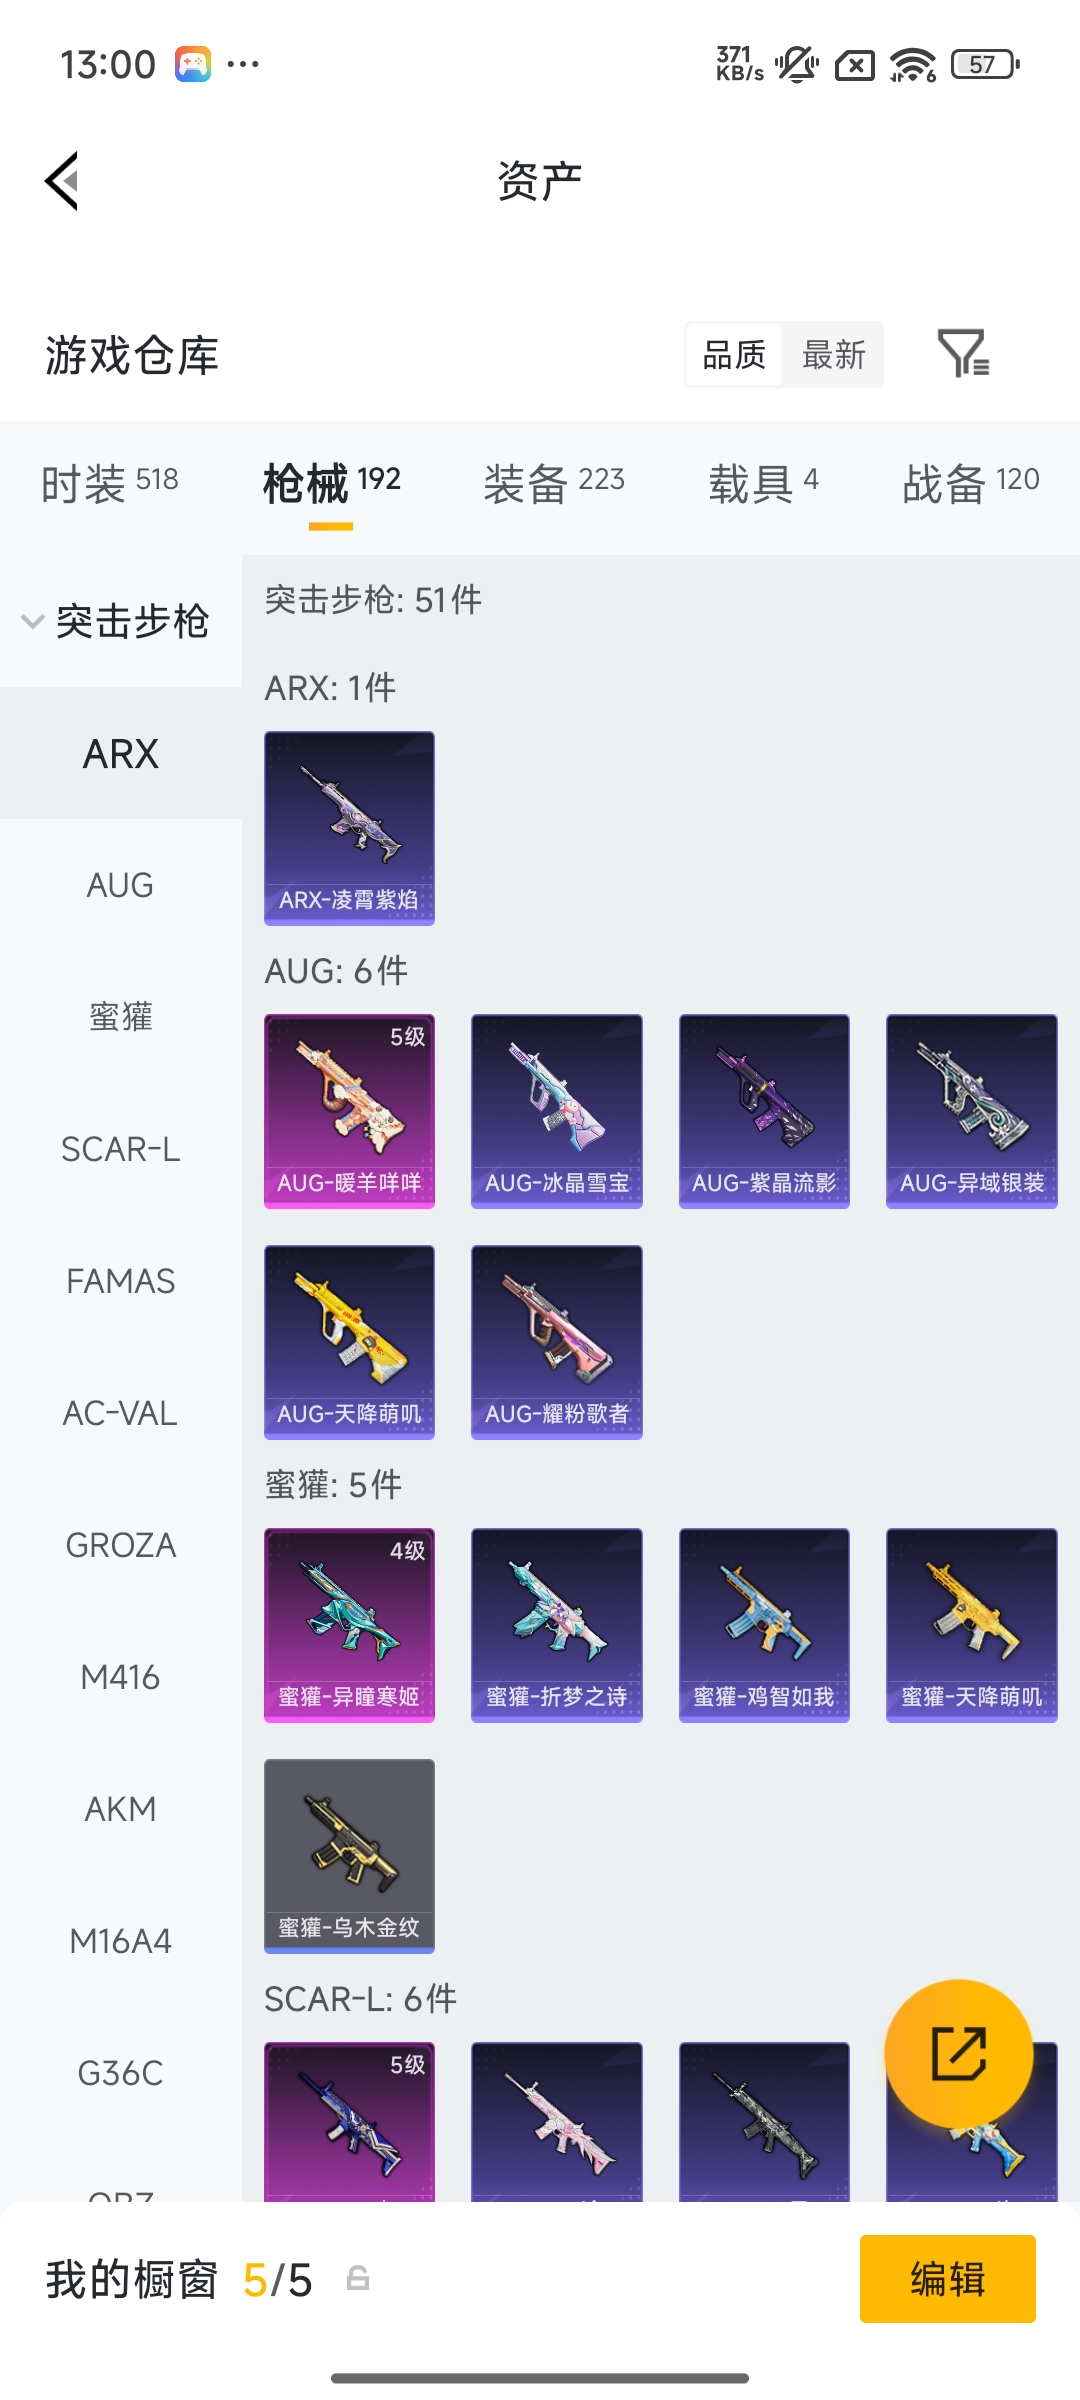Screen dimensions: 1080x2400
Task: Select the AUG-暖羊咩咩 level 5 skin
Action: (x=349, y=1111)
